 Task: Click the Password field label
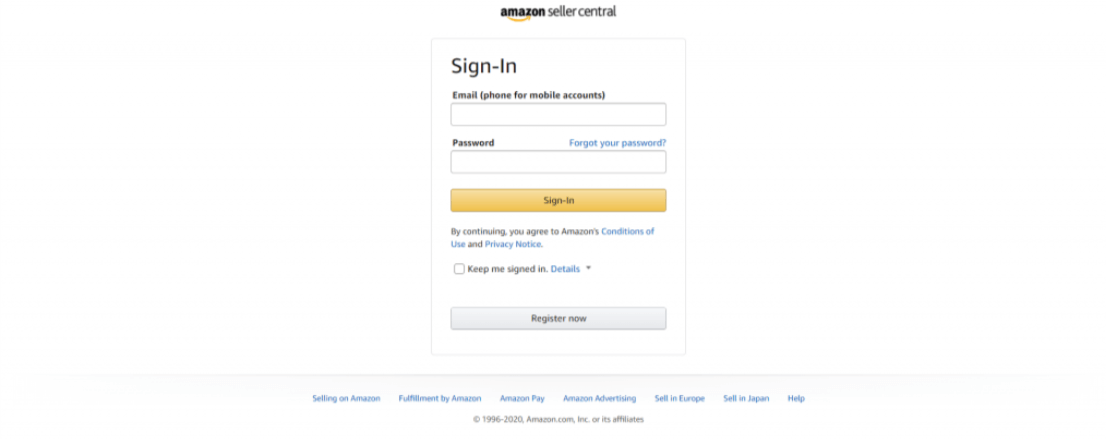click(x=473, y=143)
